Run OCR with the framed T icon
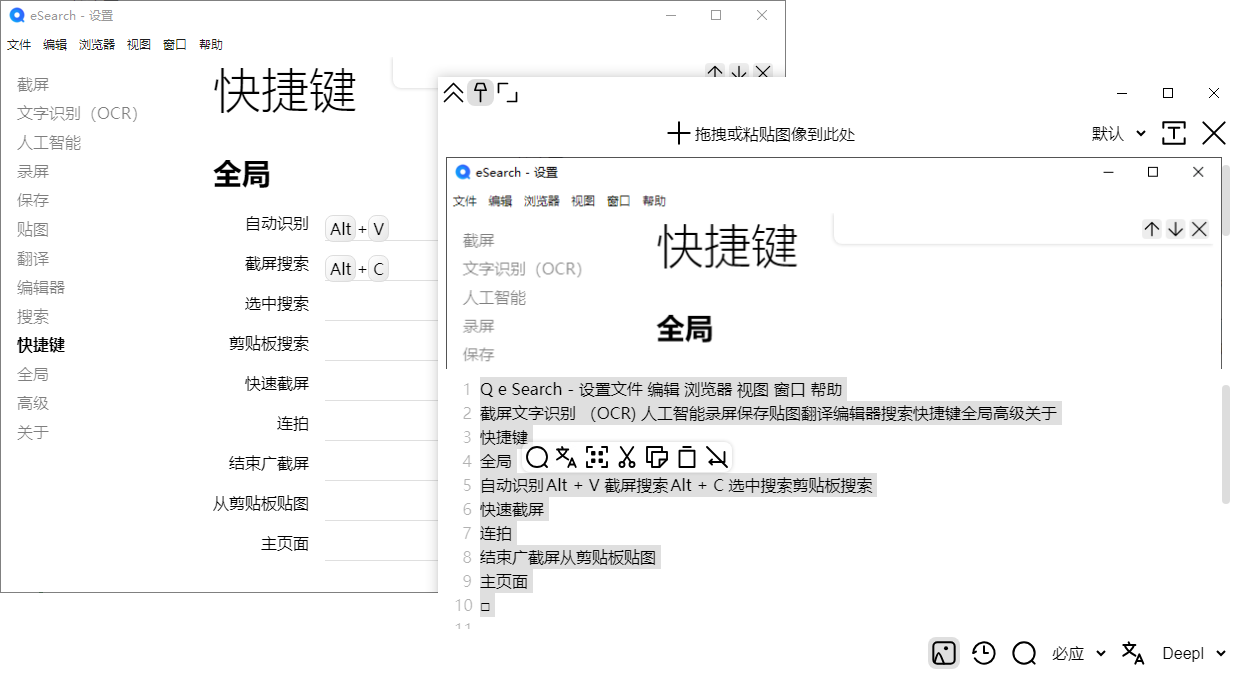 tap(1174, 133)
